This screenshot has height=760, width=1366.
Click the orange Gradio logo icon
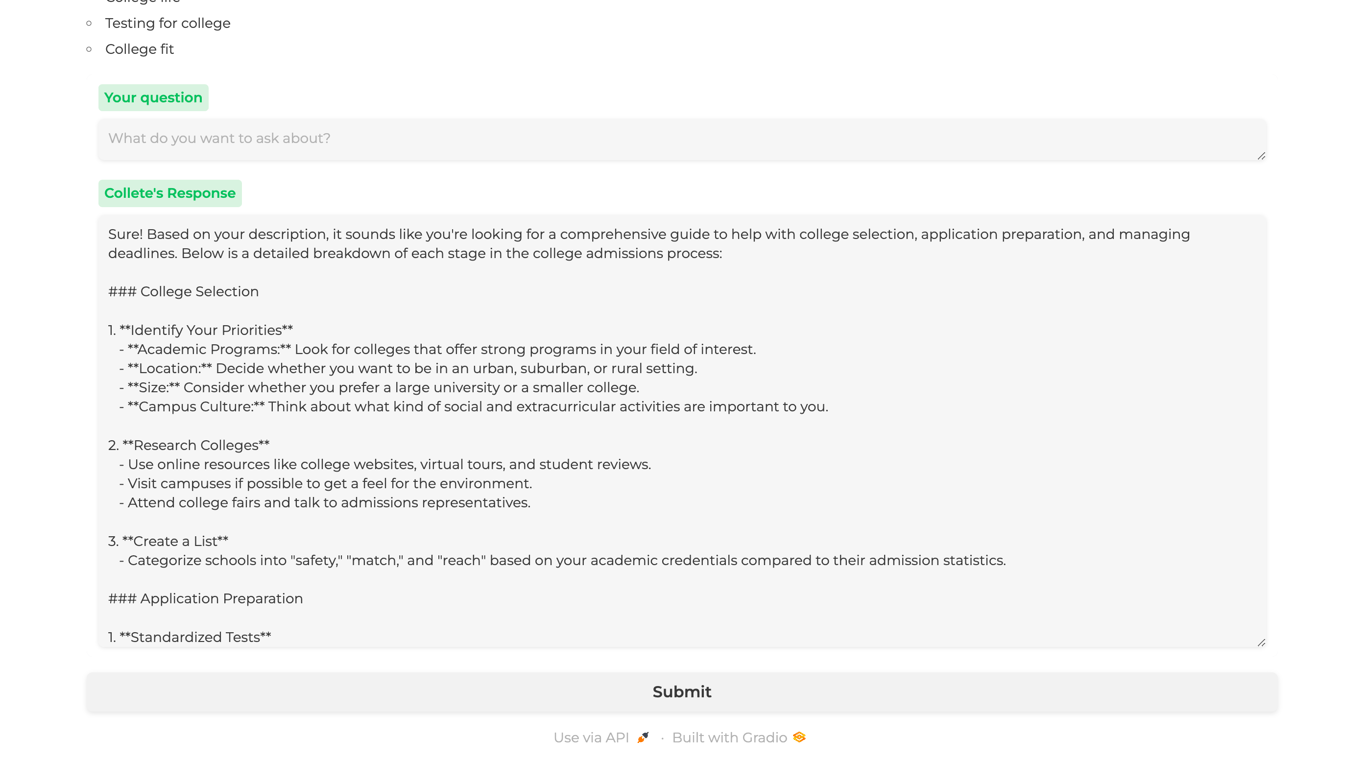pyautogui.click(x=799, y=738)
